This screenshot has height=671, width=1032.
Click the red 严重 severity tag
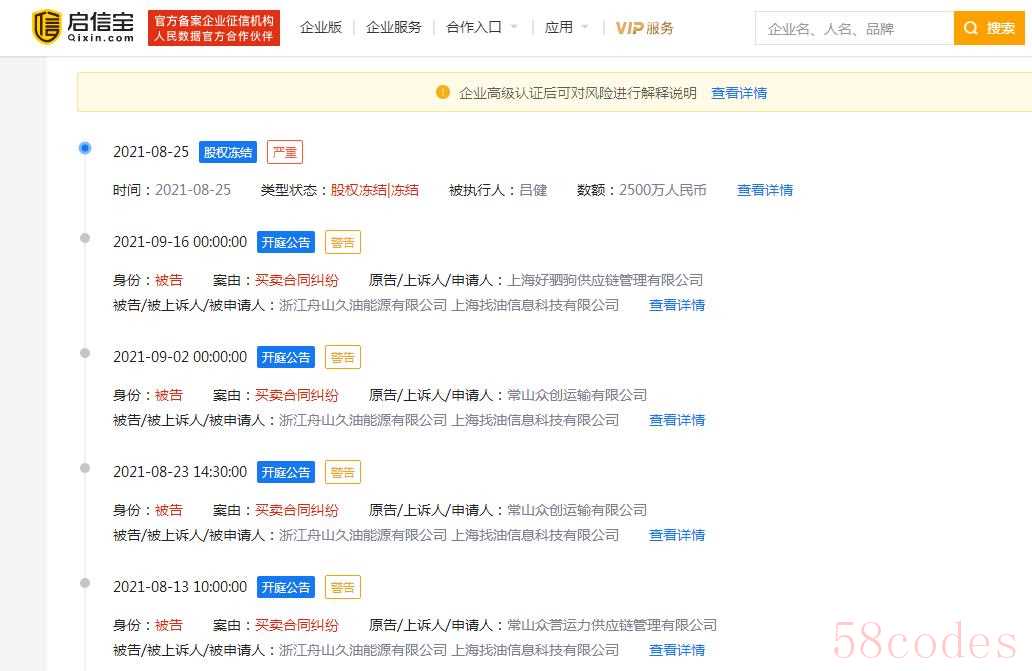coord(284,152)
